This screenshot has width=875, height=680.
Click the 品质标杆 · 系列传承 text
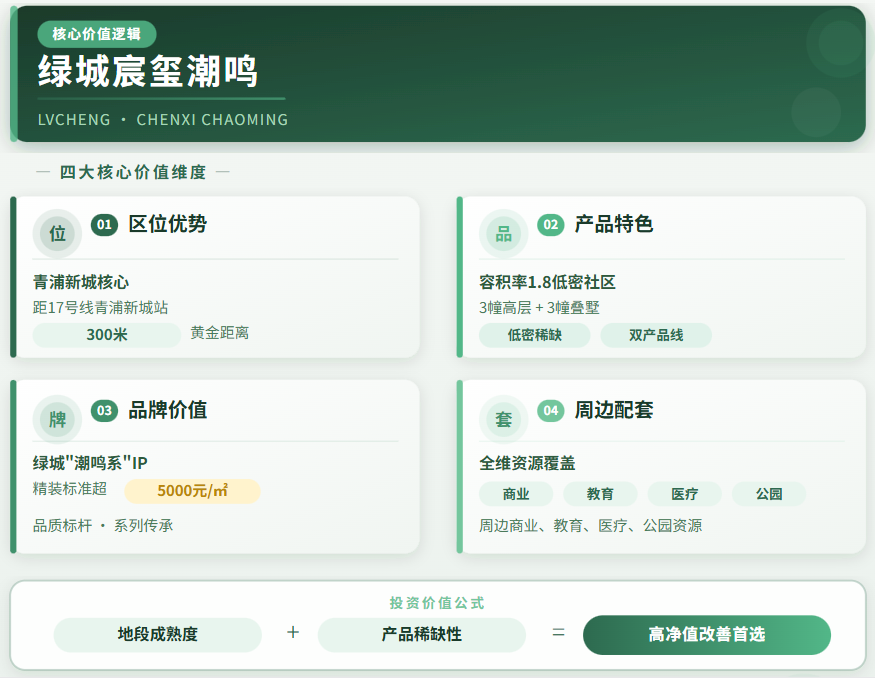click(x=103, y=525)
